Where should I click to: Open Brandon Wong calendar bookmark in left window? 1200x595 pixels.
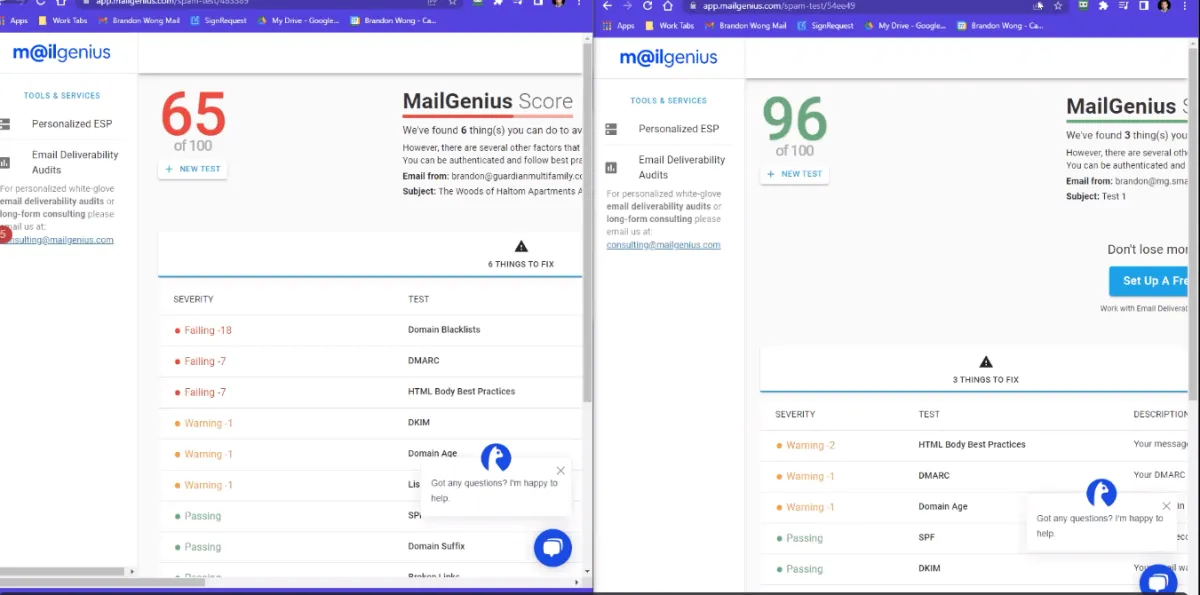(393, 21)
